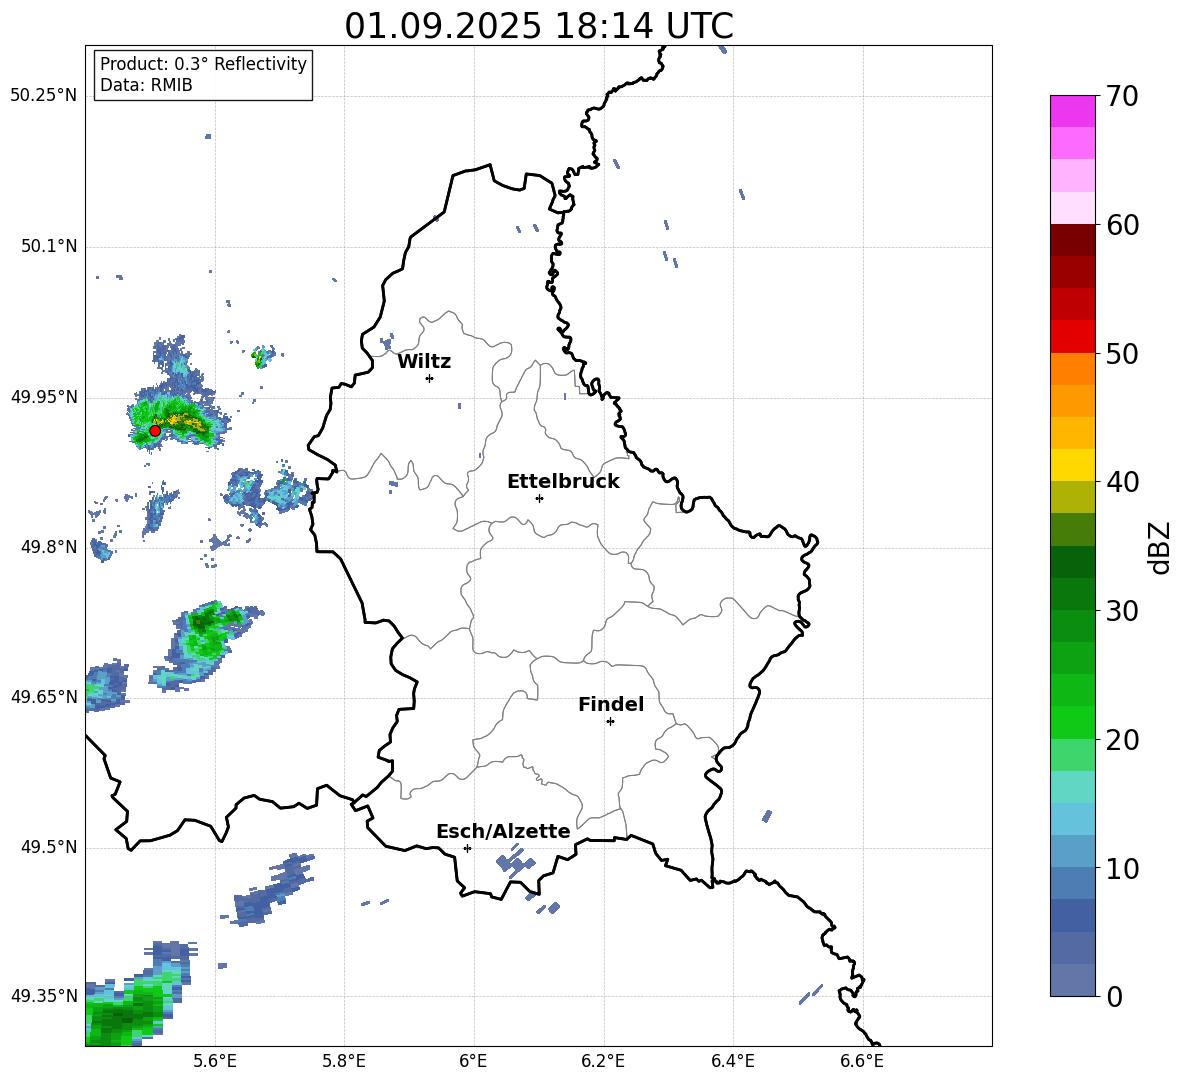1184x1081 pixels.
Task: Click the colorbar tick label 60
Action: click(x=1122, y=225)
